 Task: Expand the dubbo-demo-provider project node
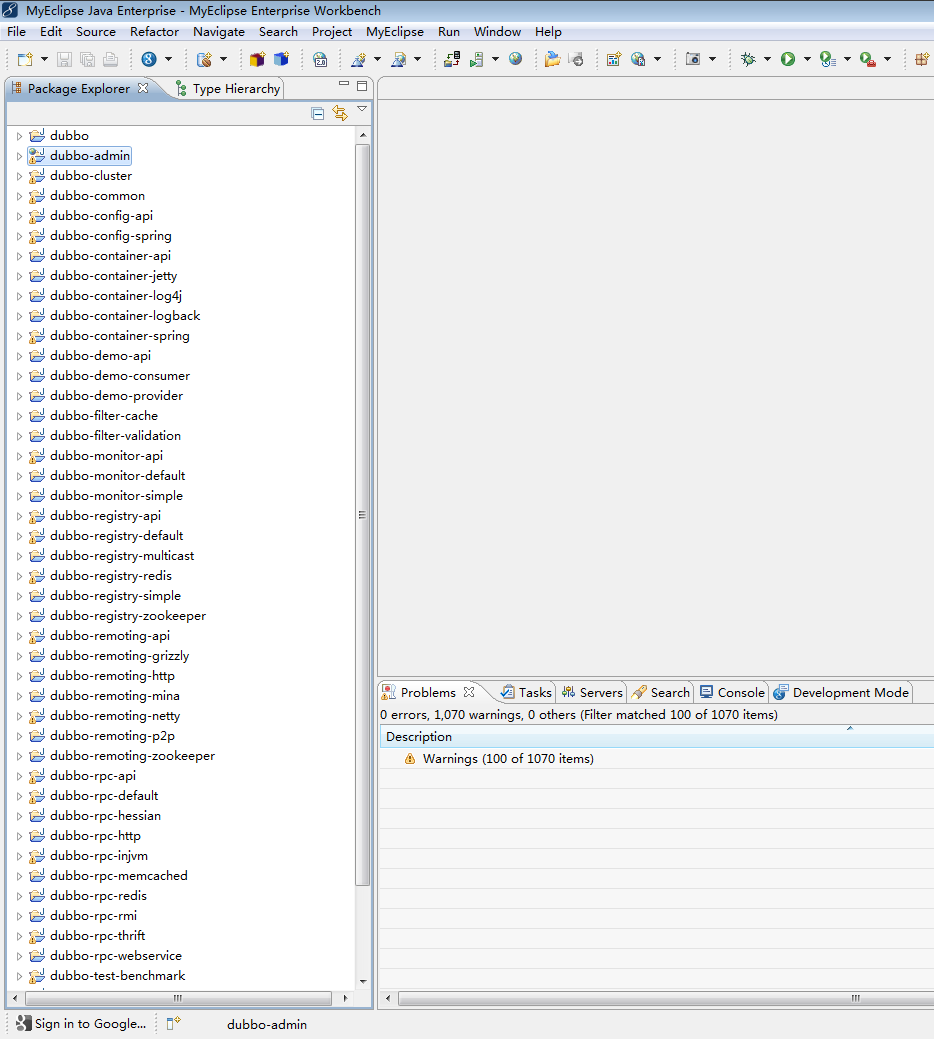19,396
